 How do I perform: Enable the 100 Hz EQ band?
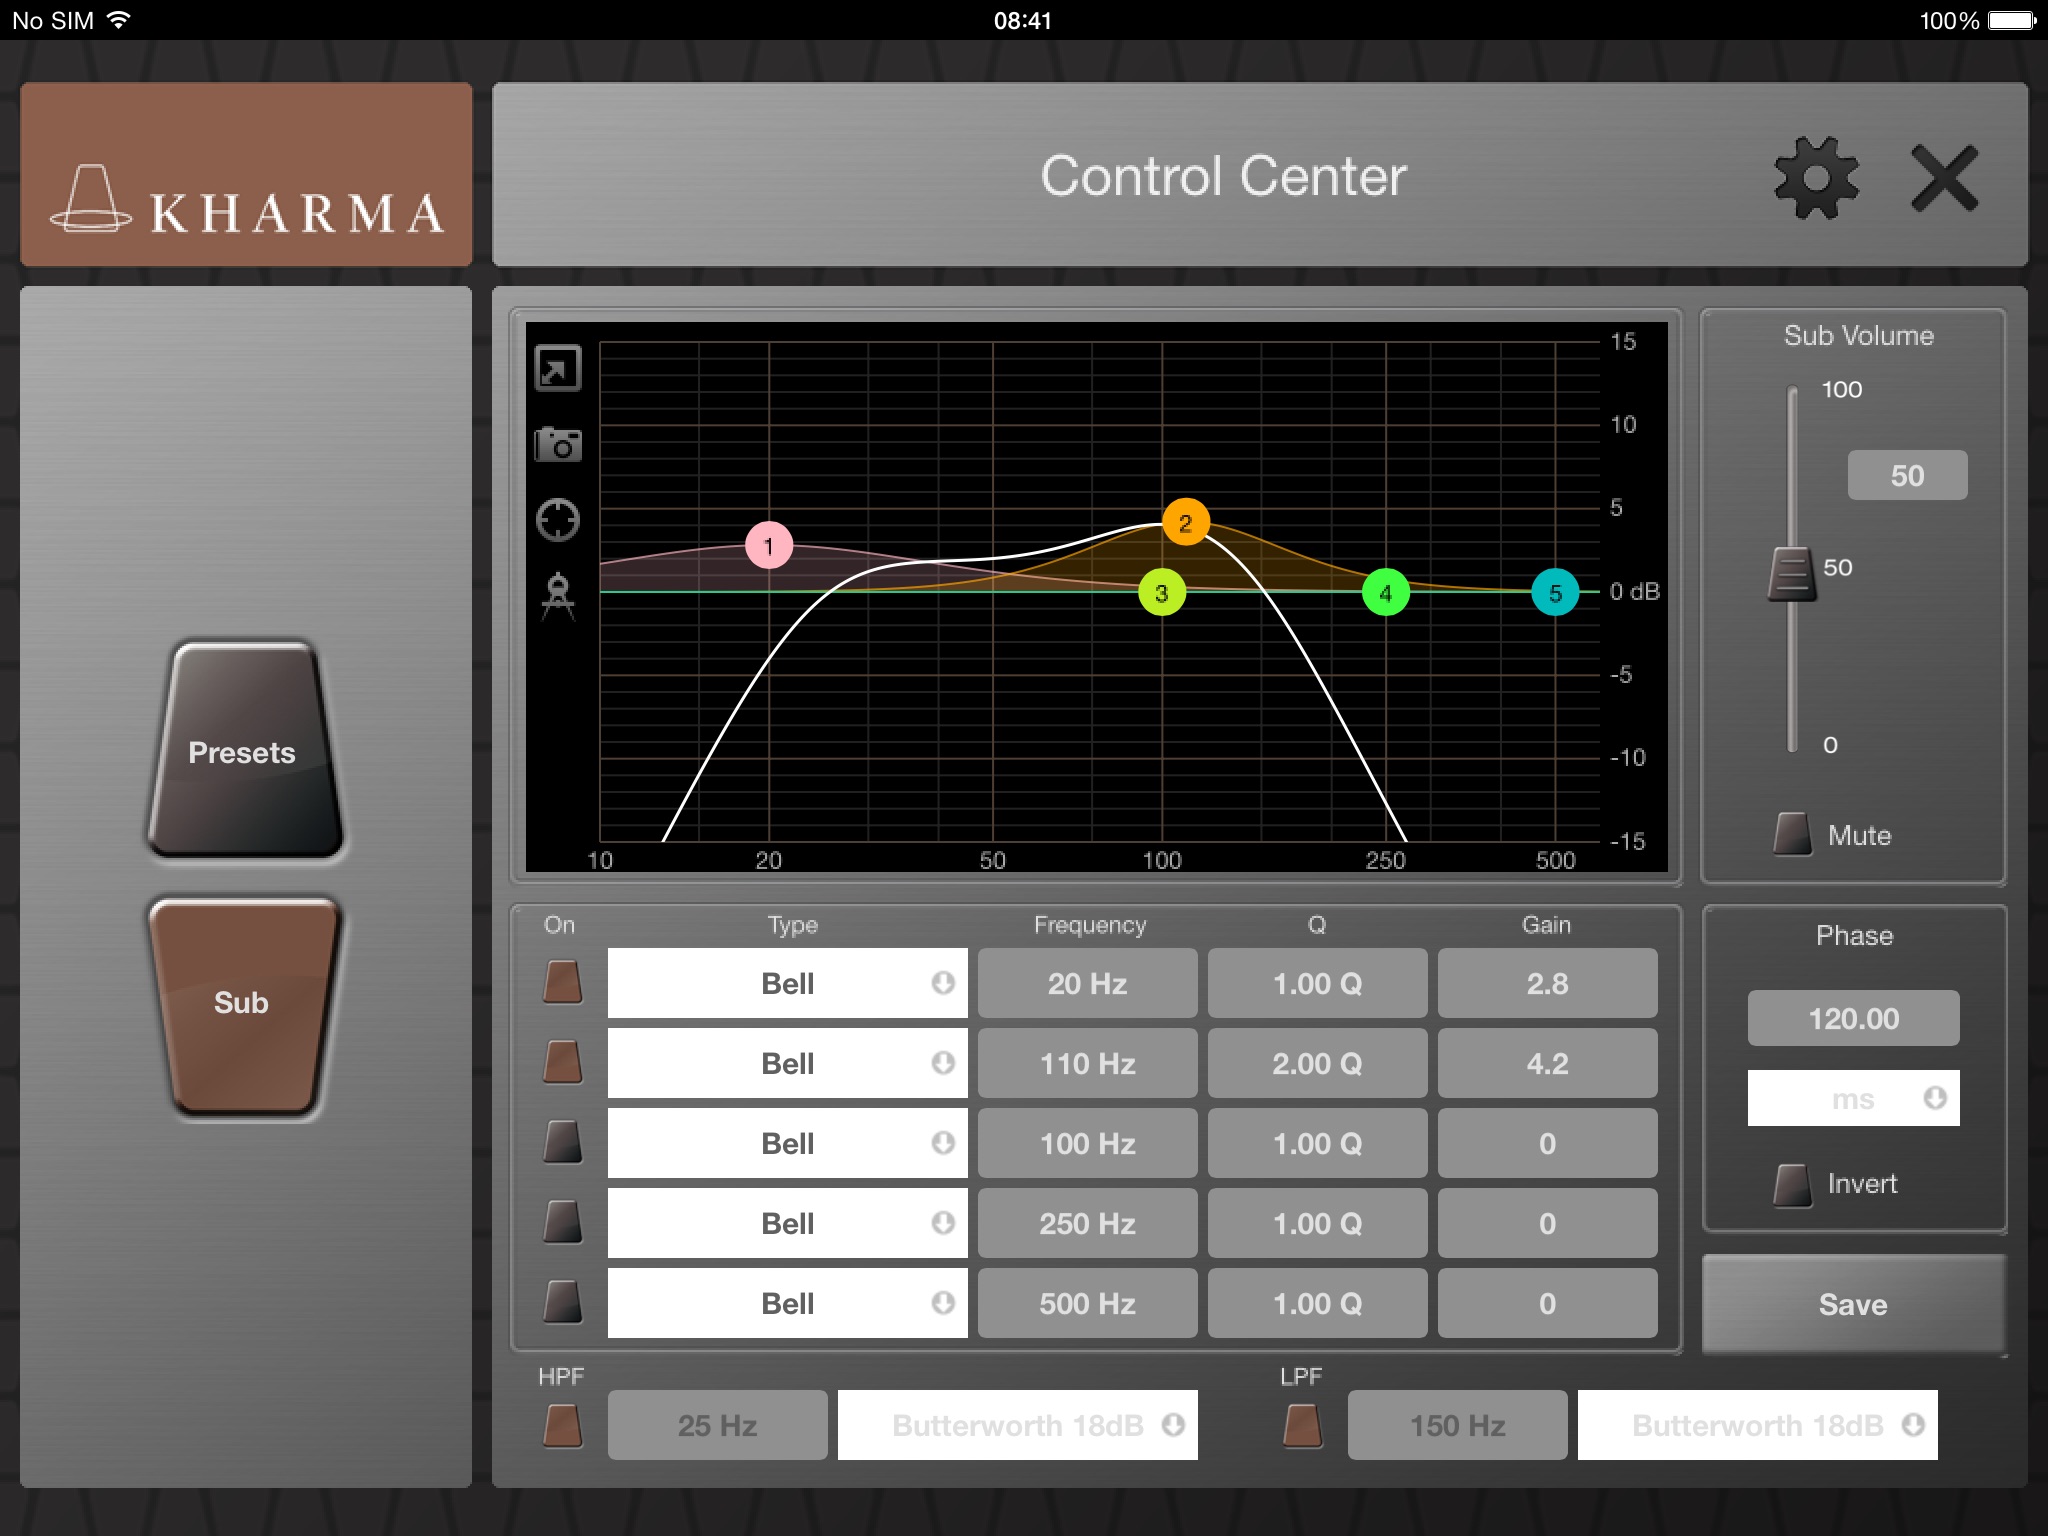[x=563, y=1143]
